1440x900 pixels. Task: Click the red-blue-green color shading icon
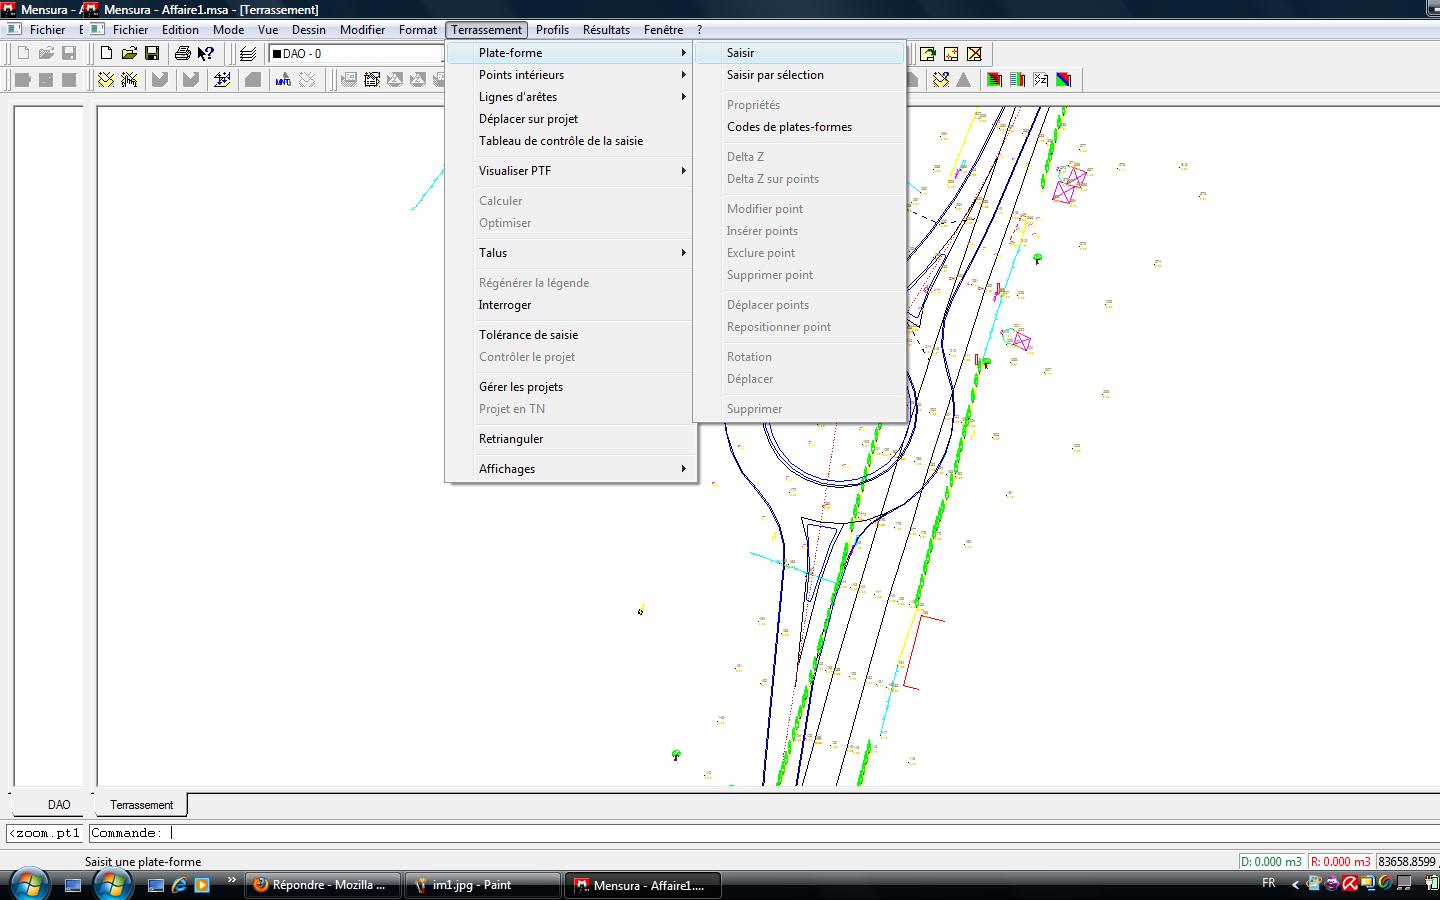coord(1063,80)
